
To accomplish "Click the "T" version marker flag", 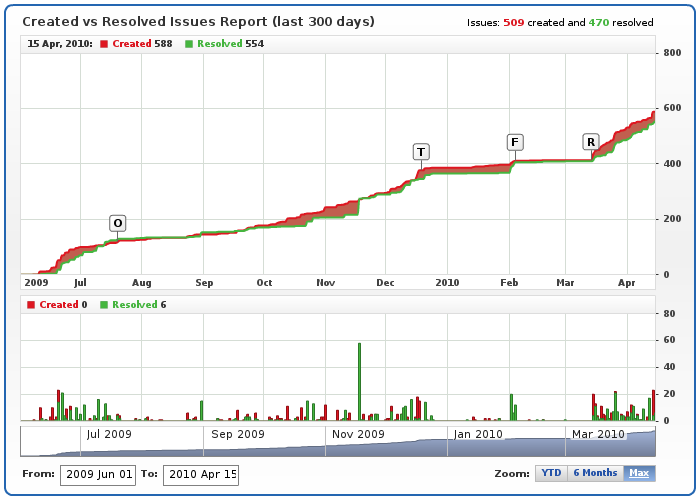I will 421,152.
